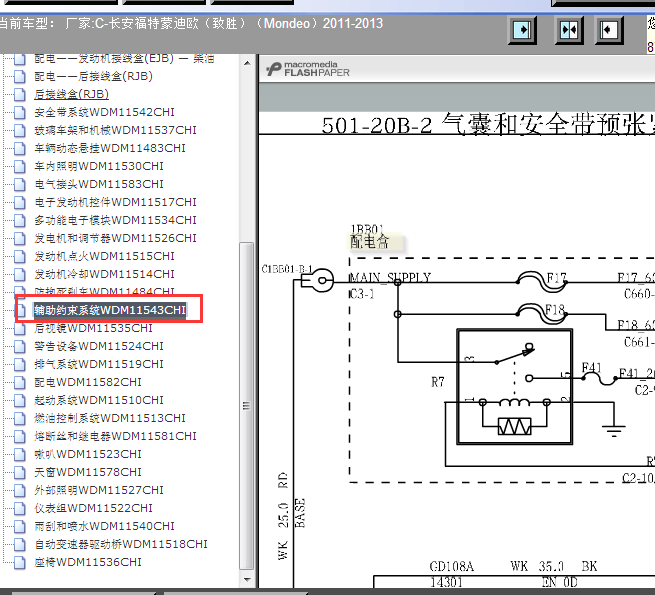Image resolution: width=655 pixels, height=595 pixels.
Task: Select 熔断丝和继电器WDM11581CHI
Action: click(x=115, y=436)
